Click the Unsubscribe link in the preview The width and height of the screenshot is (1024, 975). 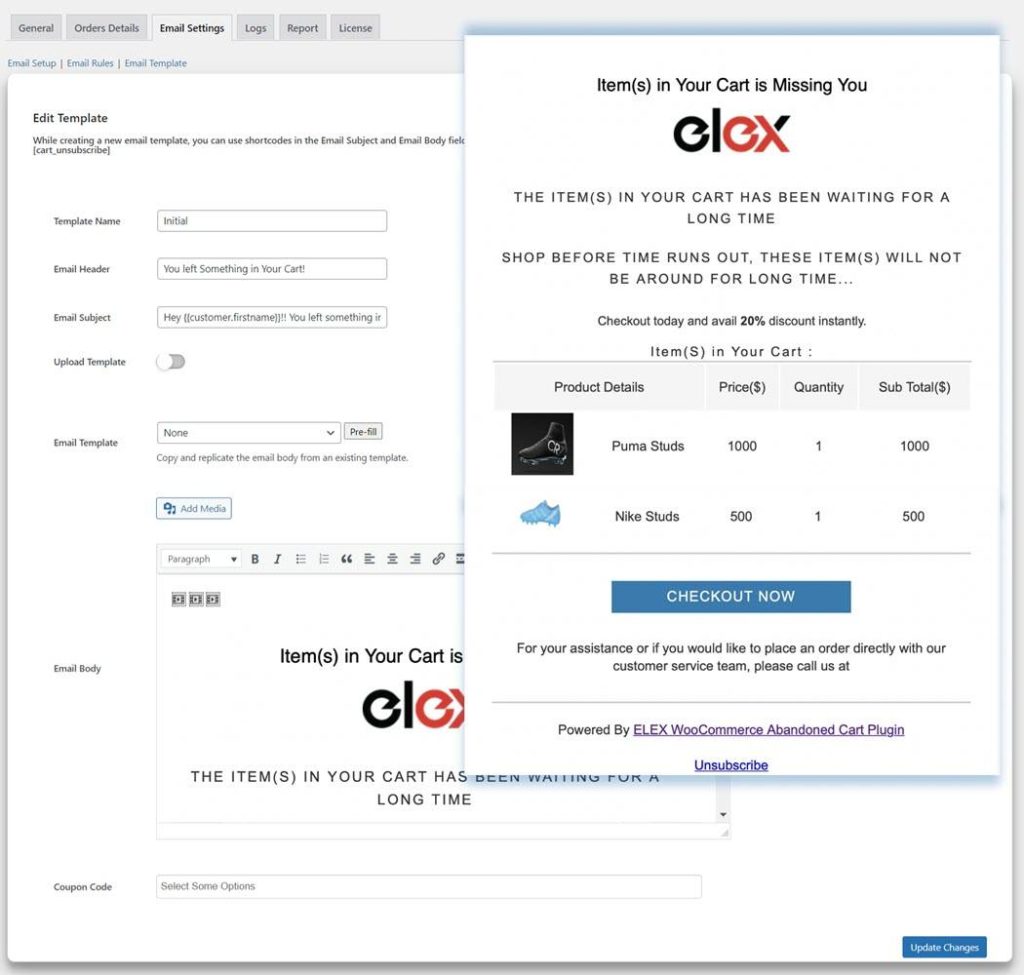click(x=731, y=765)
